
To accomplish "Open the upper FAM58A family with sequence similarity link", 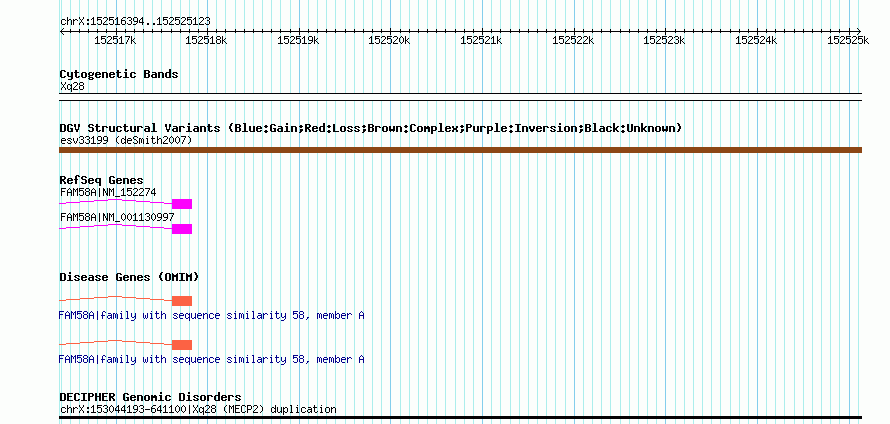I will pos(211,315).
